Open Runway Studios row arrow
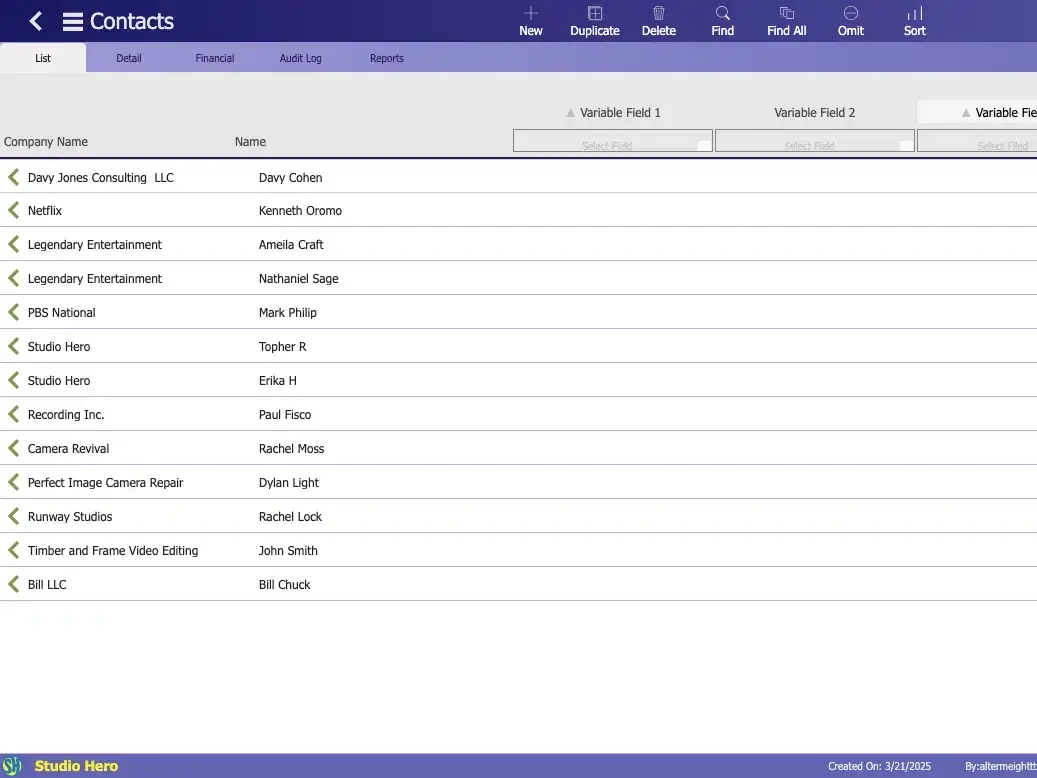This screenshot has width=1037, height=778. (x=13, y=516)
